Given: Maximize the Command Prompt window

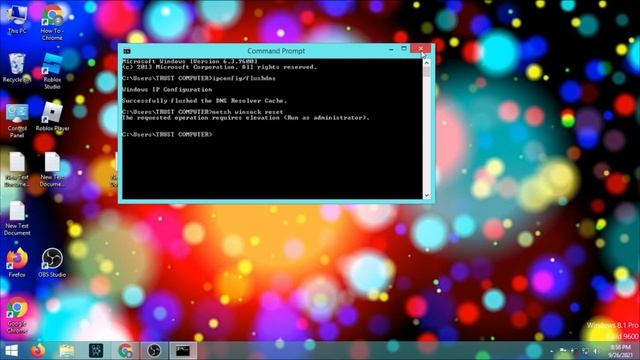Looking at the screenshot, I should [404, 49].
